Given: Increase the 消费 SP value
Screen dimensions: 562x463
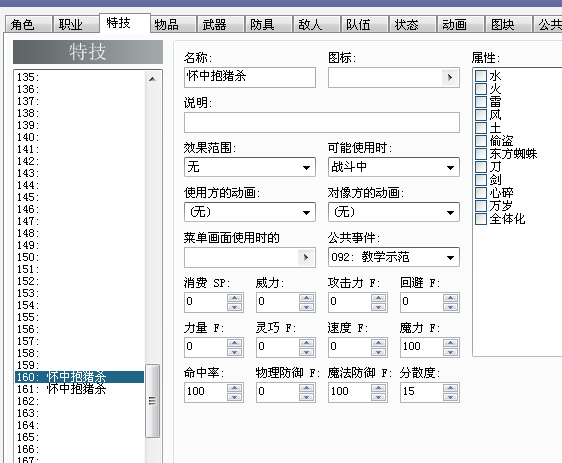Looking at the screenshot, I should [x=235, y=298].
